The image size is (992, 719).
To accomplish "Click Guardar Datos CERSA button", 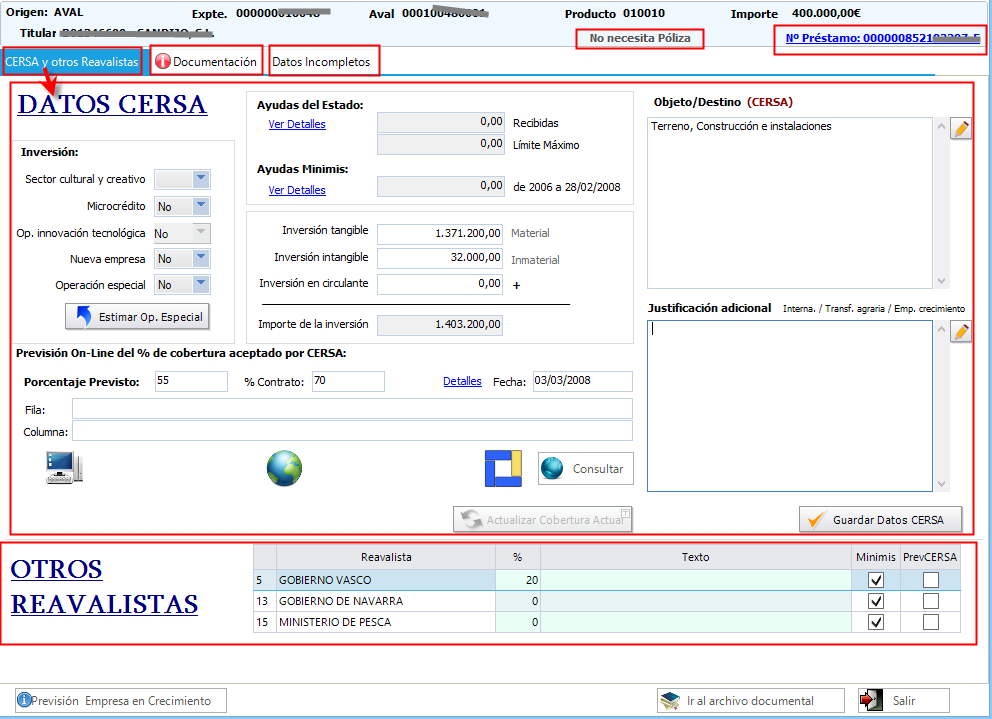I will click(x=880, y=520).
